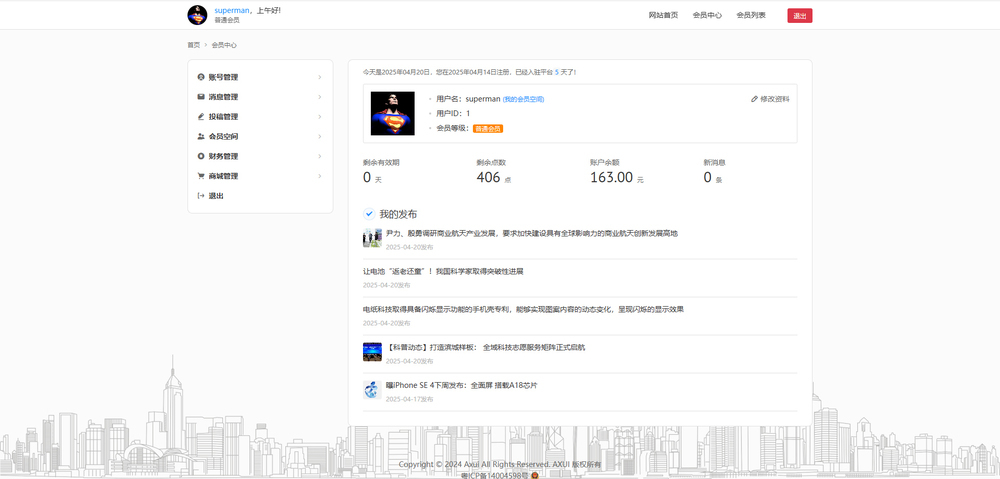Open the 让电池"返老还童" article title

442,271
